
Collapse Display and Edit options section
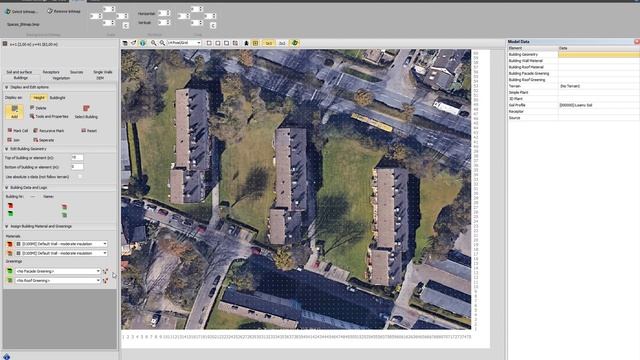[7, 87]
